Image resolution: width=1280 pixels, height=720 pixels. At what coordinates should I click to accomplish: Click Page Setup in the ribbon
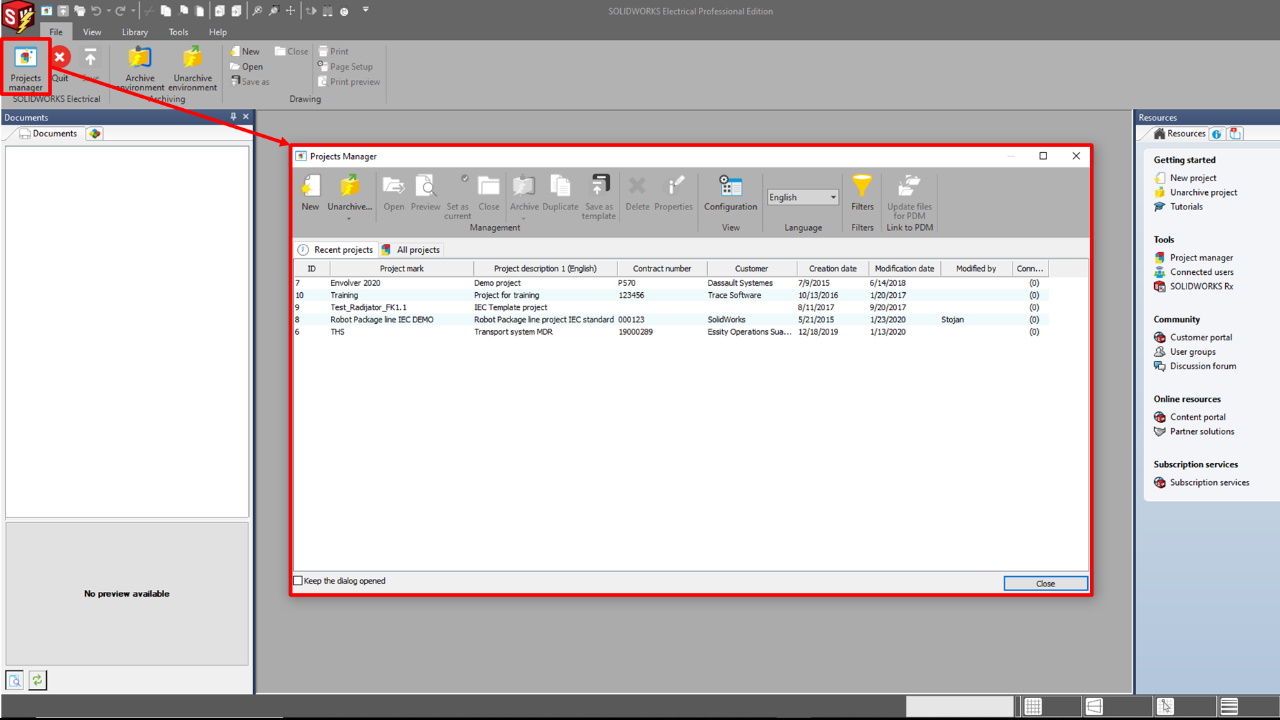pos(345,67)
